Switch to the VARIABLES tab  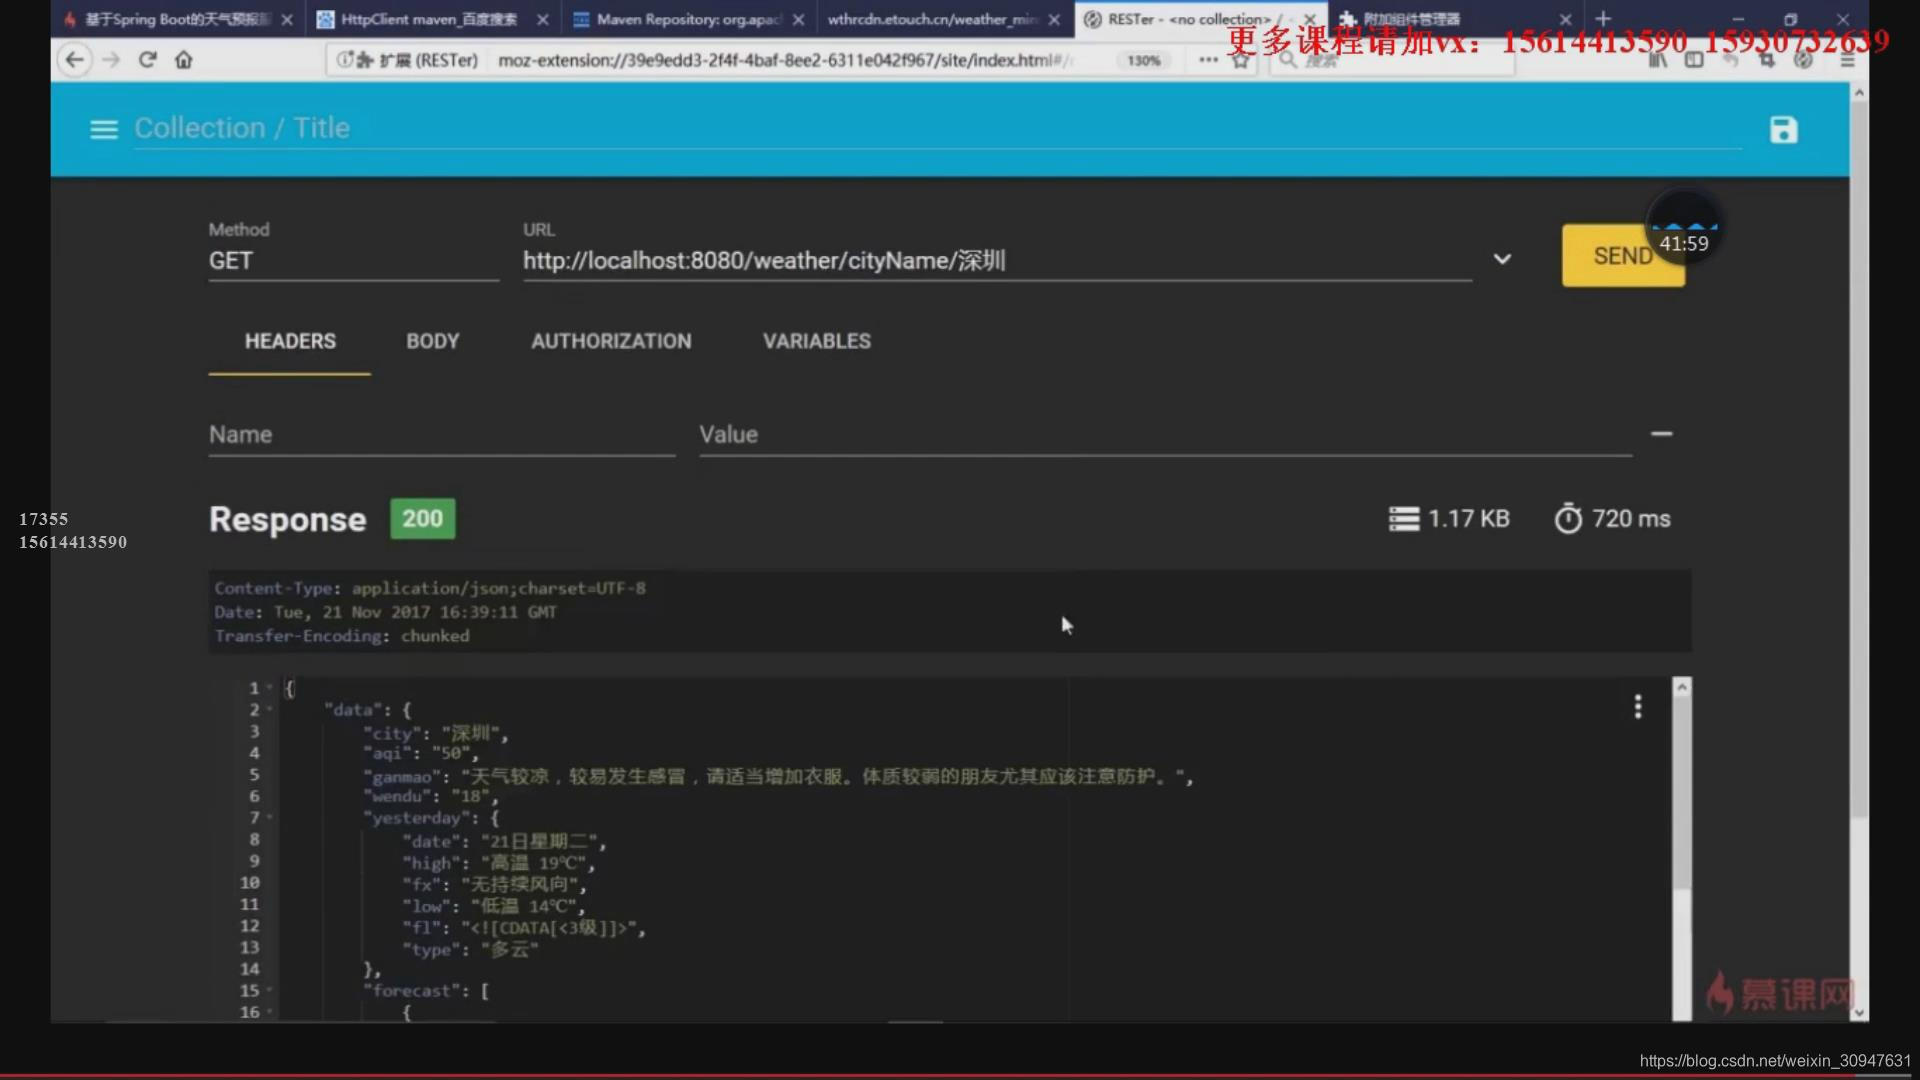click(x=817, y=341)
